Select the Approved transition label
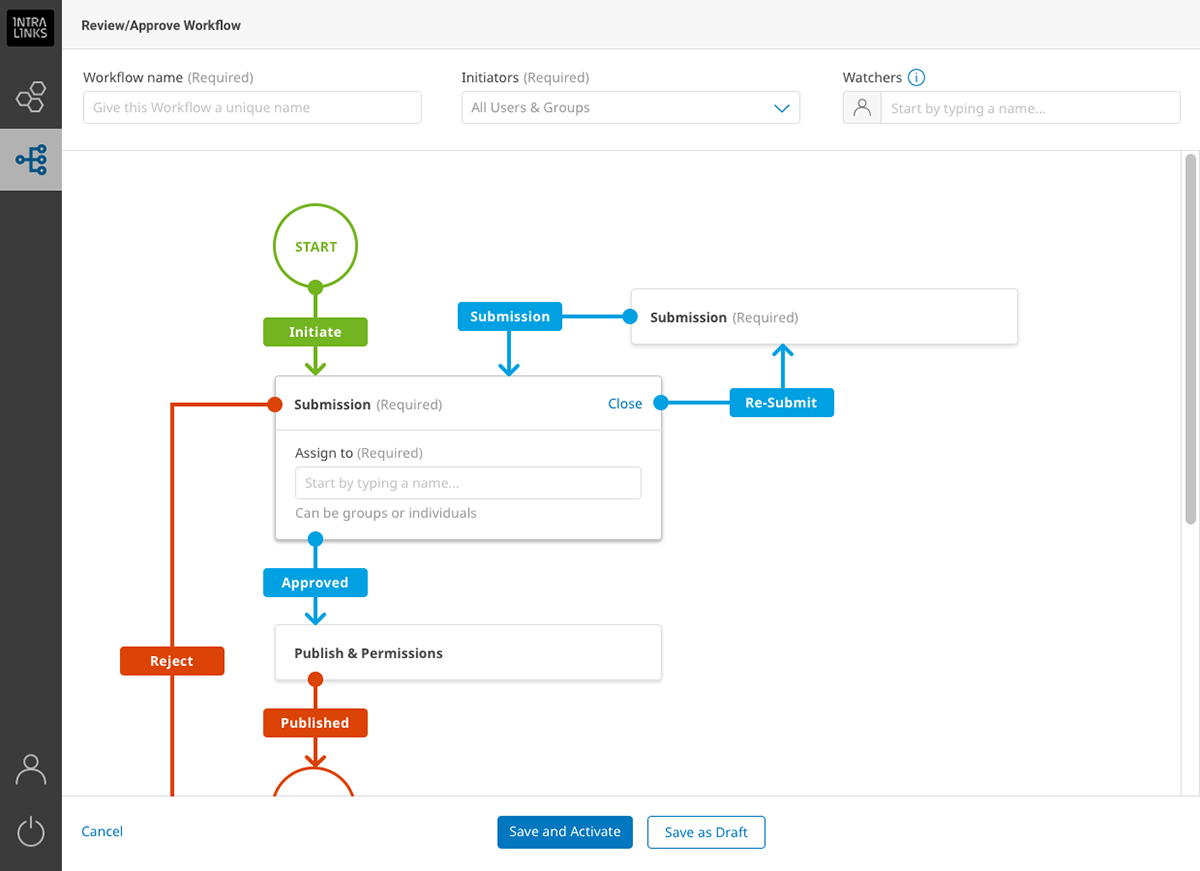This screenshot has height=871, width=1200. point(315,582)
